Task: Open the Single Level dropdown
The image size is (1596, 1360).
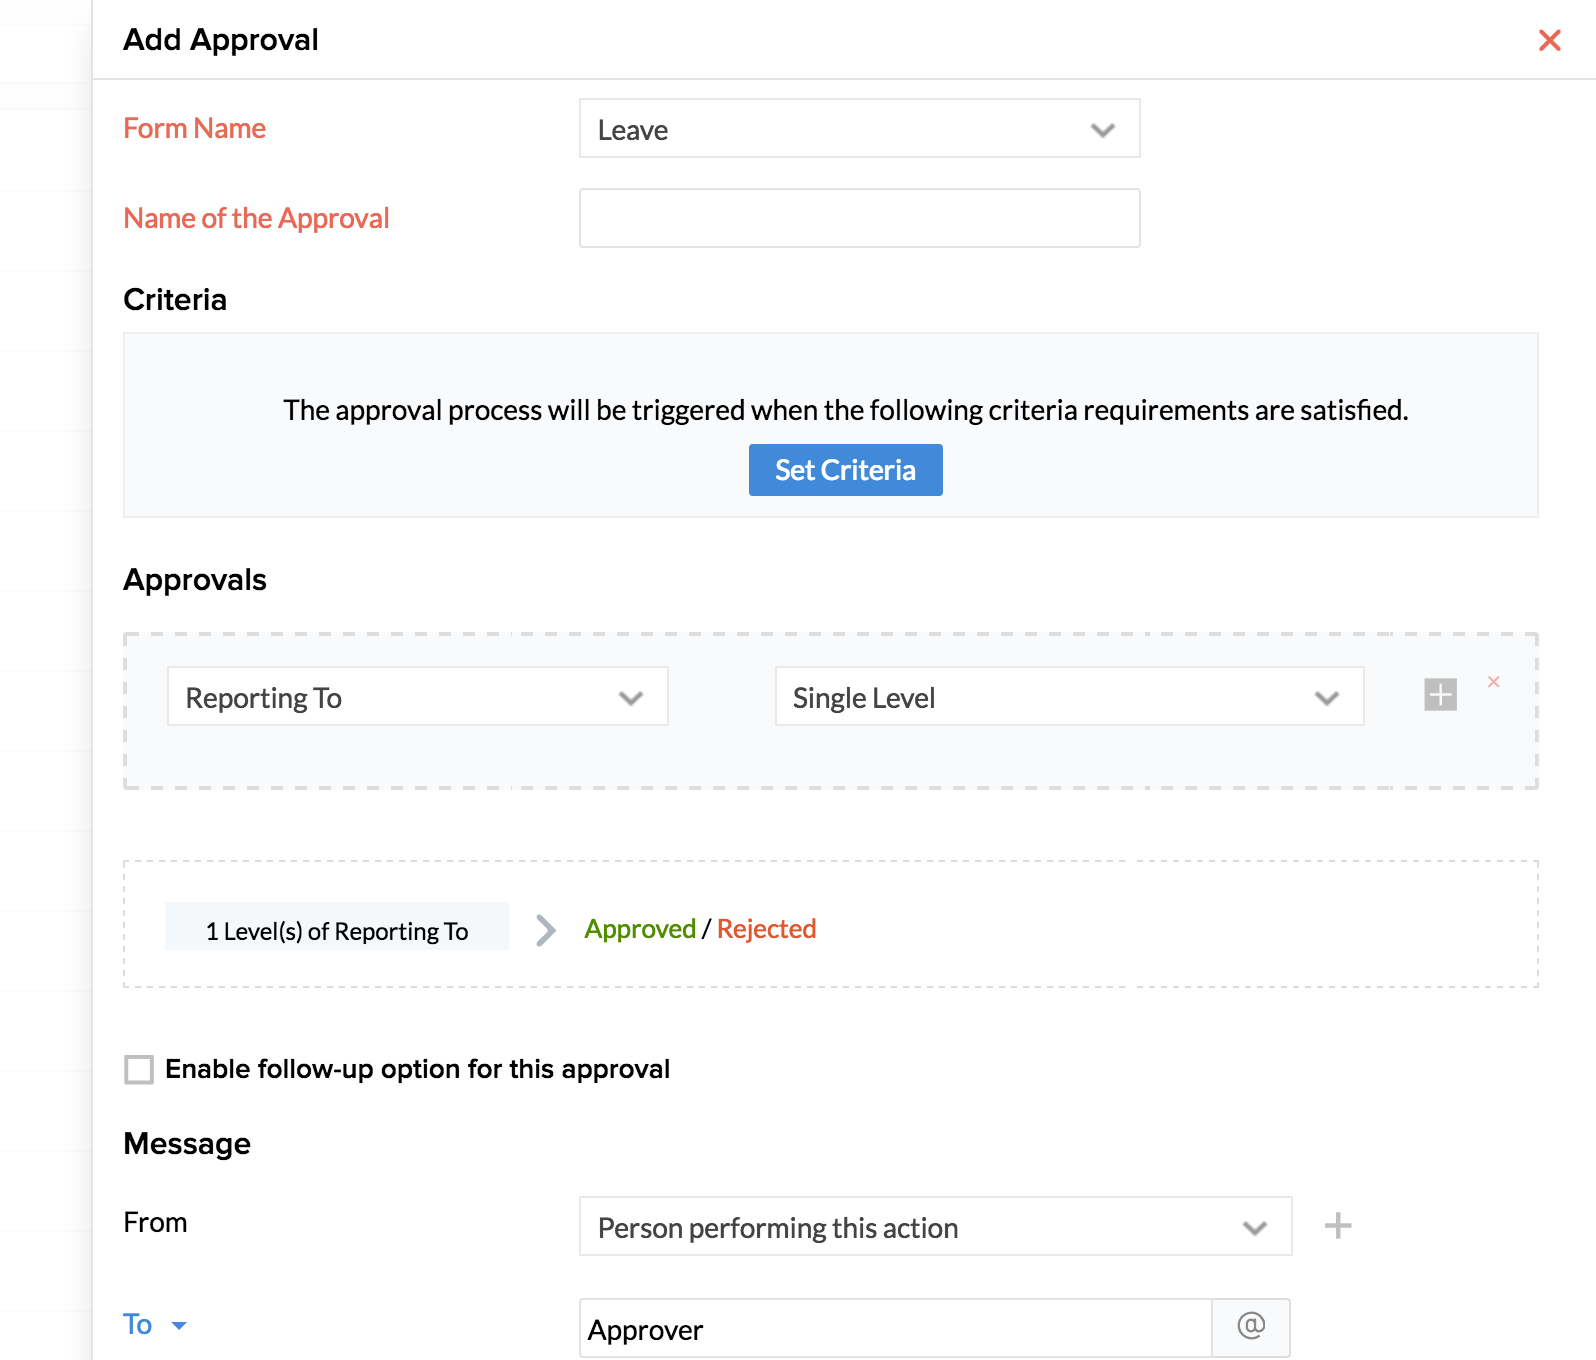Action: 1068,697
